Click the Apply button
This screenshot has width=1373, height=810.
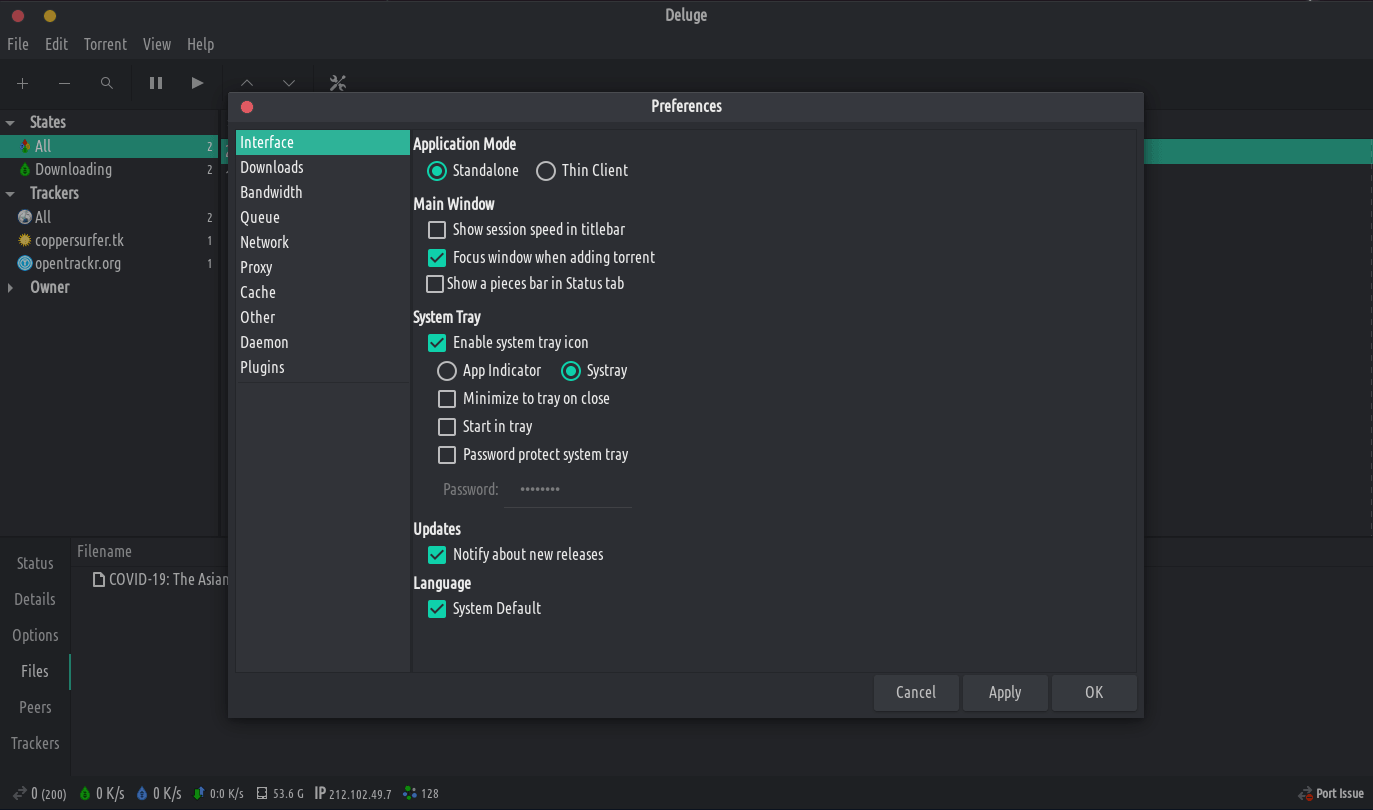pos(1005,693)
